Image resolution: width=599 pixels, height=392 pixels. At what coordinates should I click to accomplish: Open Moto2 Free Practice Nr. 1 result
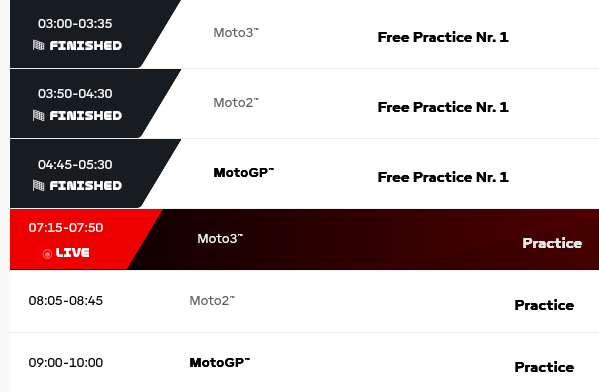443,107
